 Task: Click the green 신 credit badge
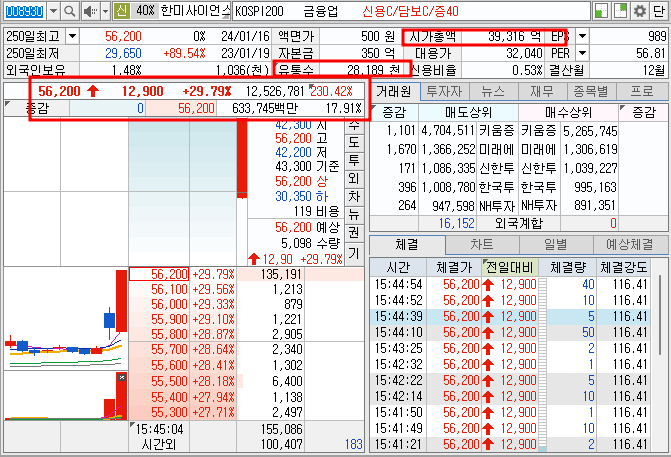(122, 11)
